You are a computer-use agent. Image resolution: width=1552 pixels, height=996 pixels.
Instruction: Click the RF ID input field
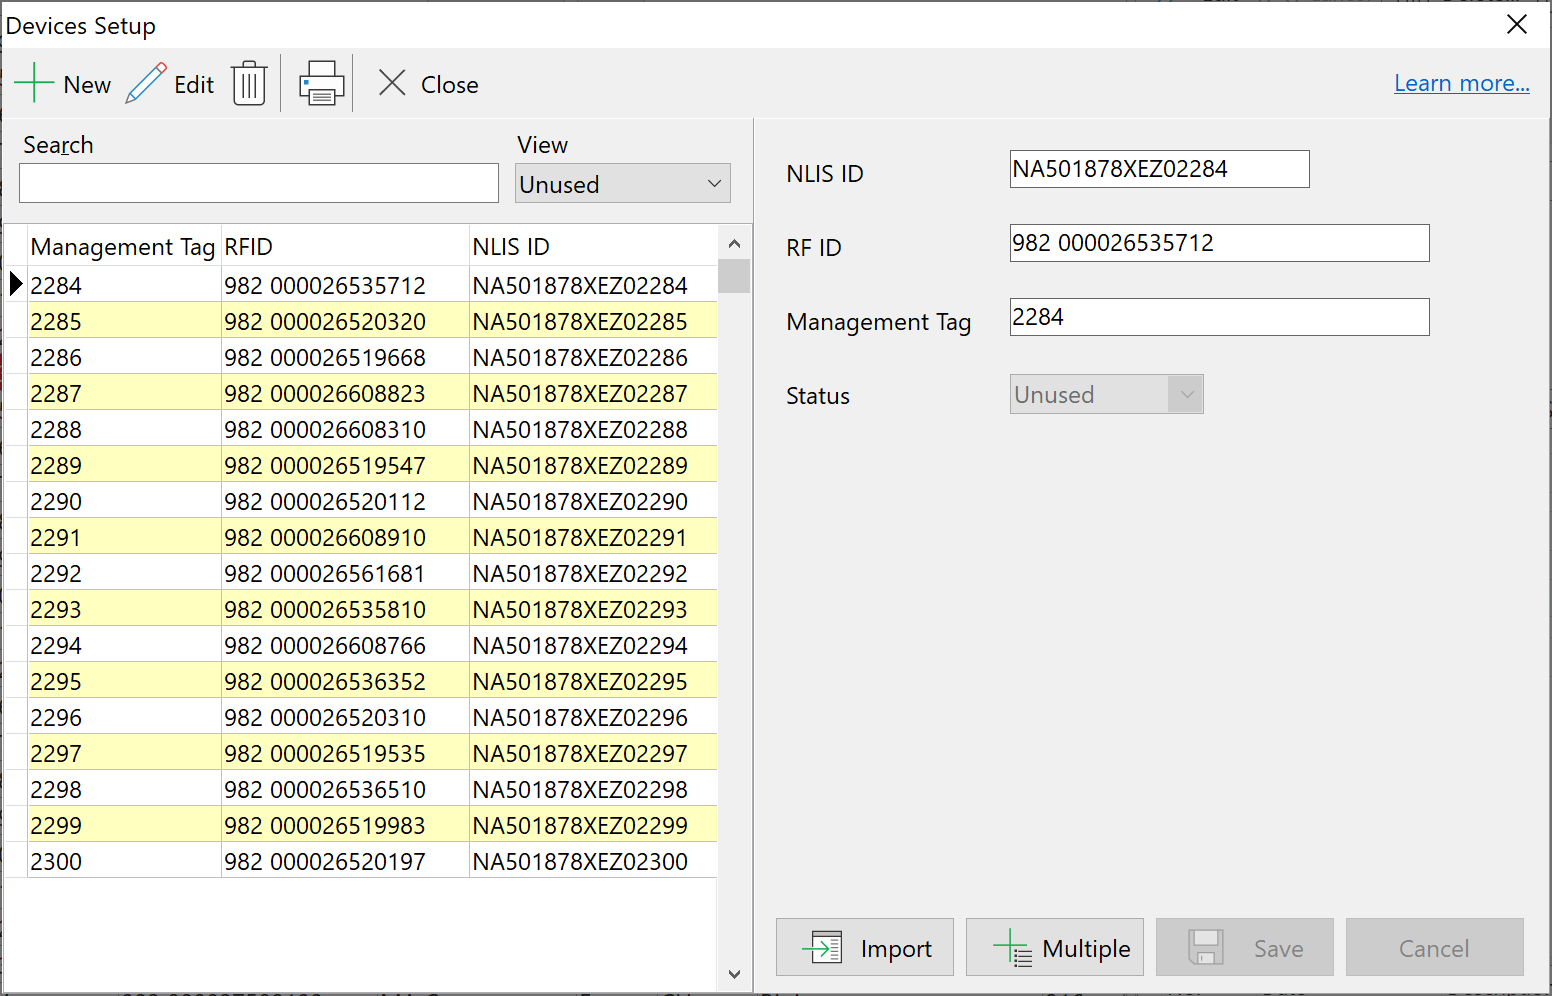pyautogui.click(x=1220, y=243)
